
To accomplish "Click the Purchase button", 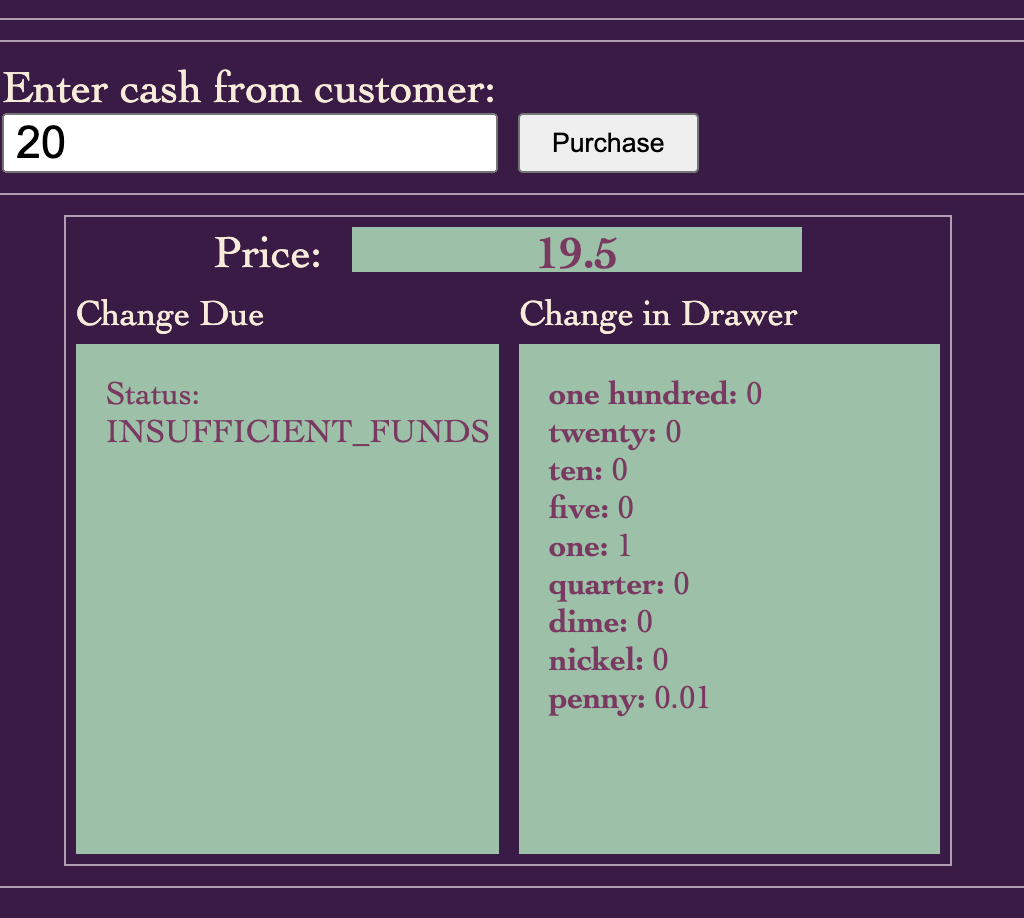I will point(608,143).
